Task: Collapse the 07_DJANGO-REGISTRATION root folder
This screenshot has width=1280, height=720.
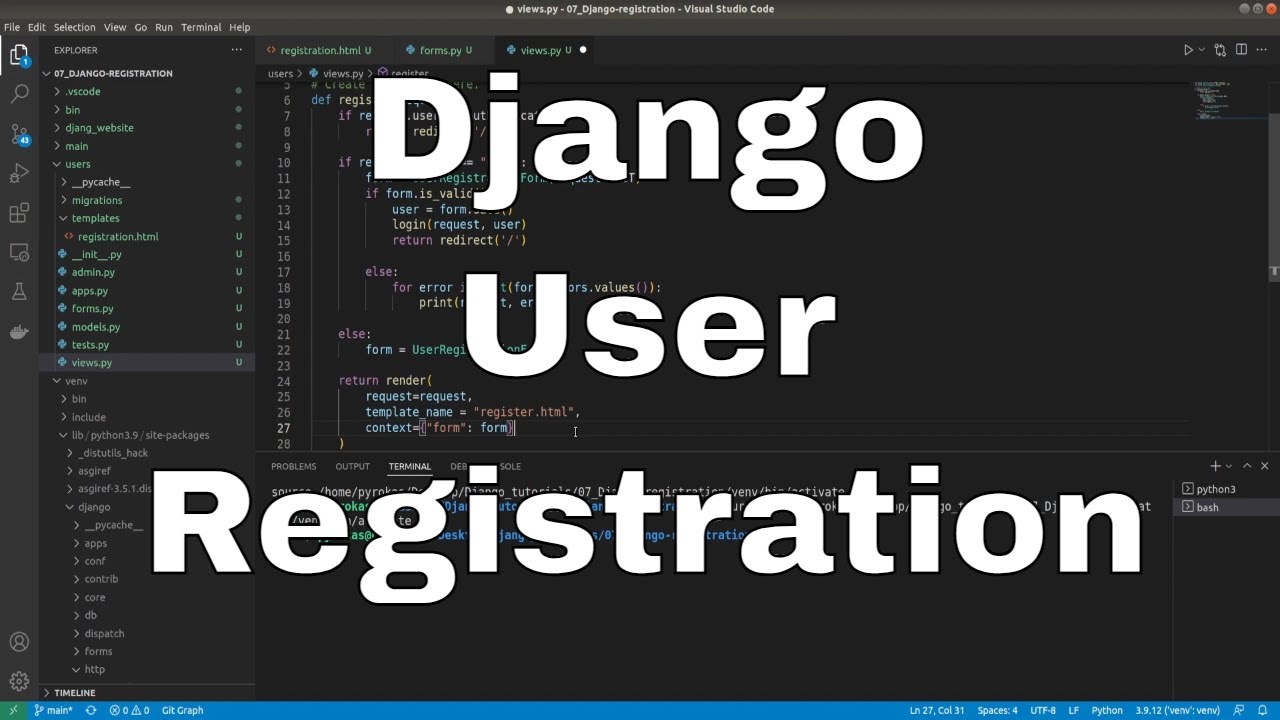Action: pos(147,73)
